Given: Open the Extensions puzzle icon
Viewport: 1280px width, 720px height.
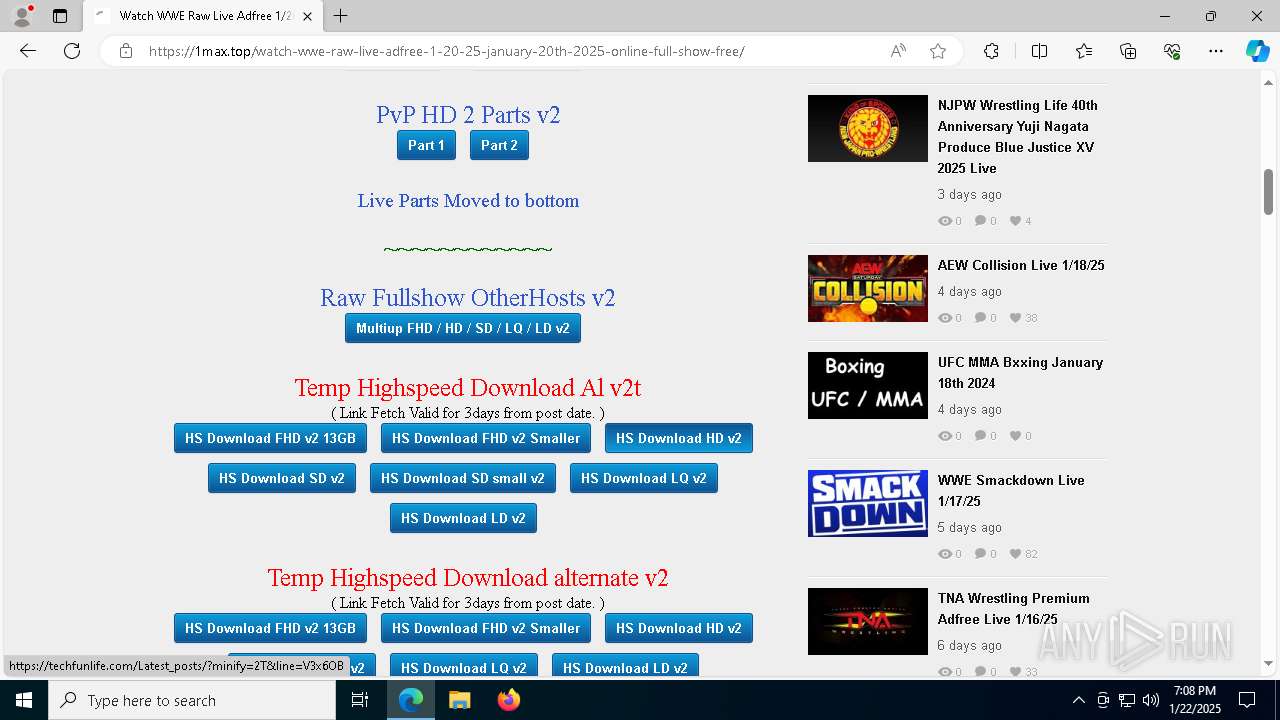Looking at the screenshot, I should coord(991,51).
